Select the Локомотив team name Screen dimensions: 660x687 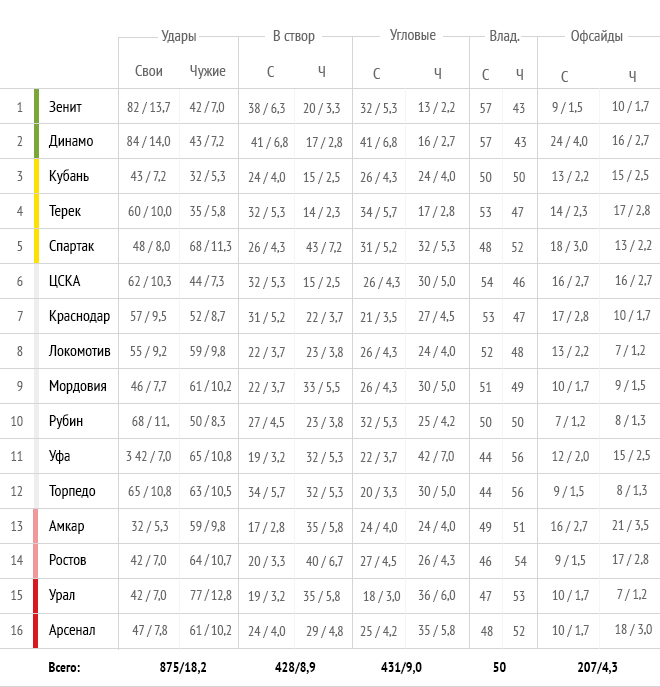79,351
